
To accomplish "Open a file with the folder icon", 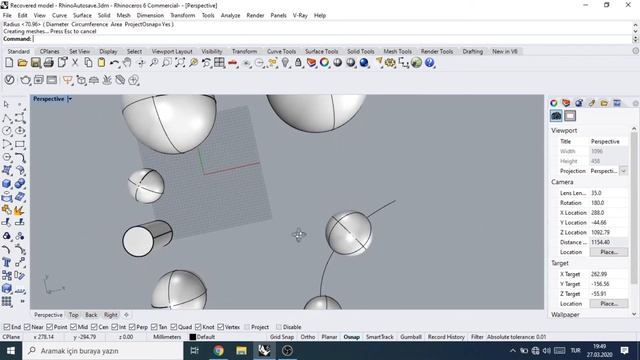I will point(22,62).
